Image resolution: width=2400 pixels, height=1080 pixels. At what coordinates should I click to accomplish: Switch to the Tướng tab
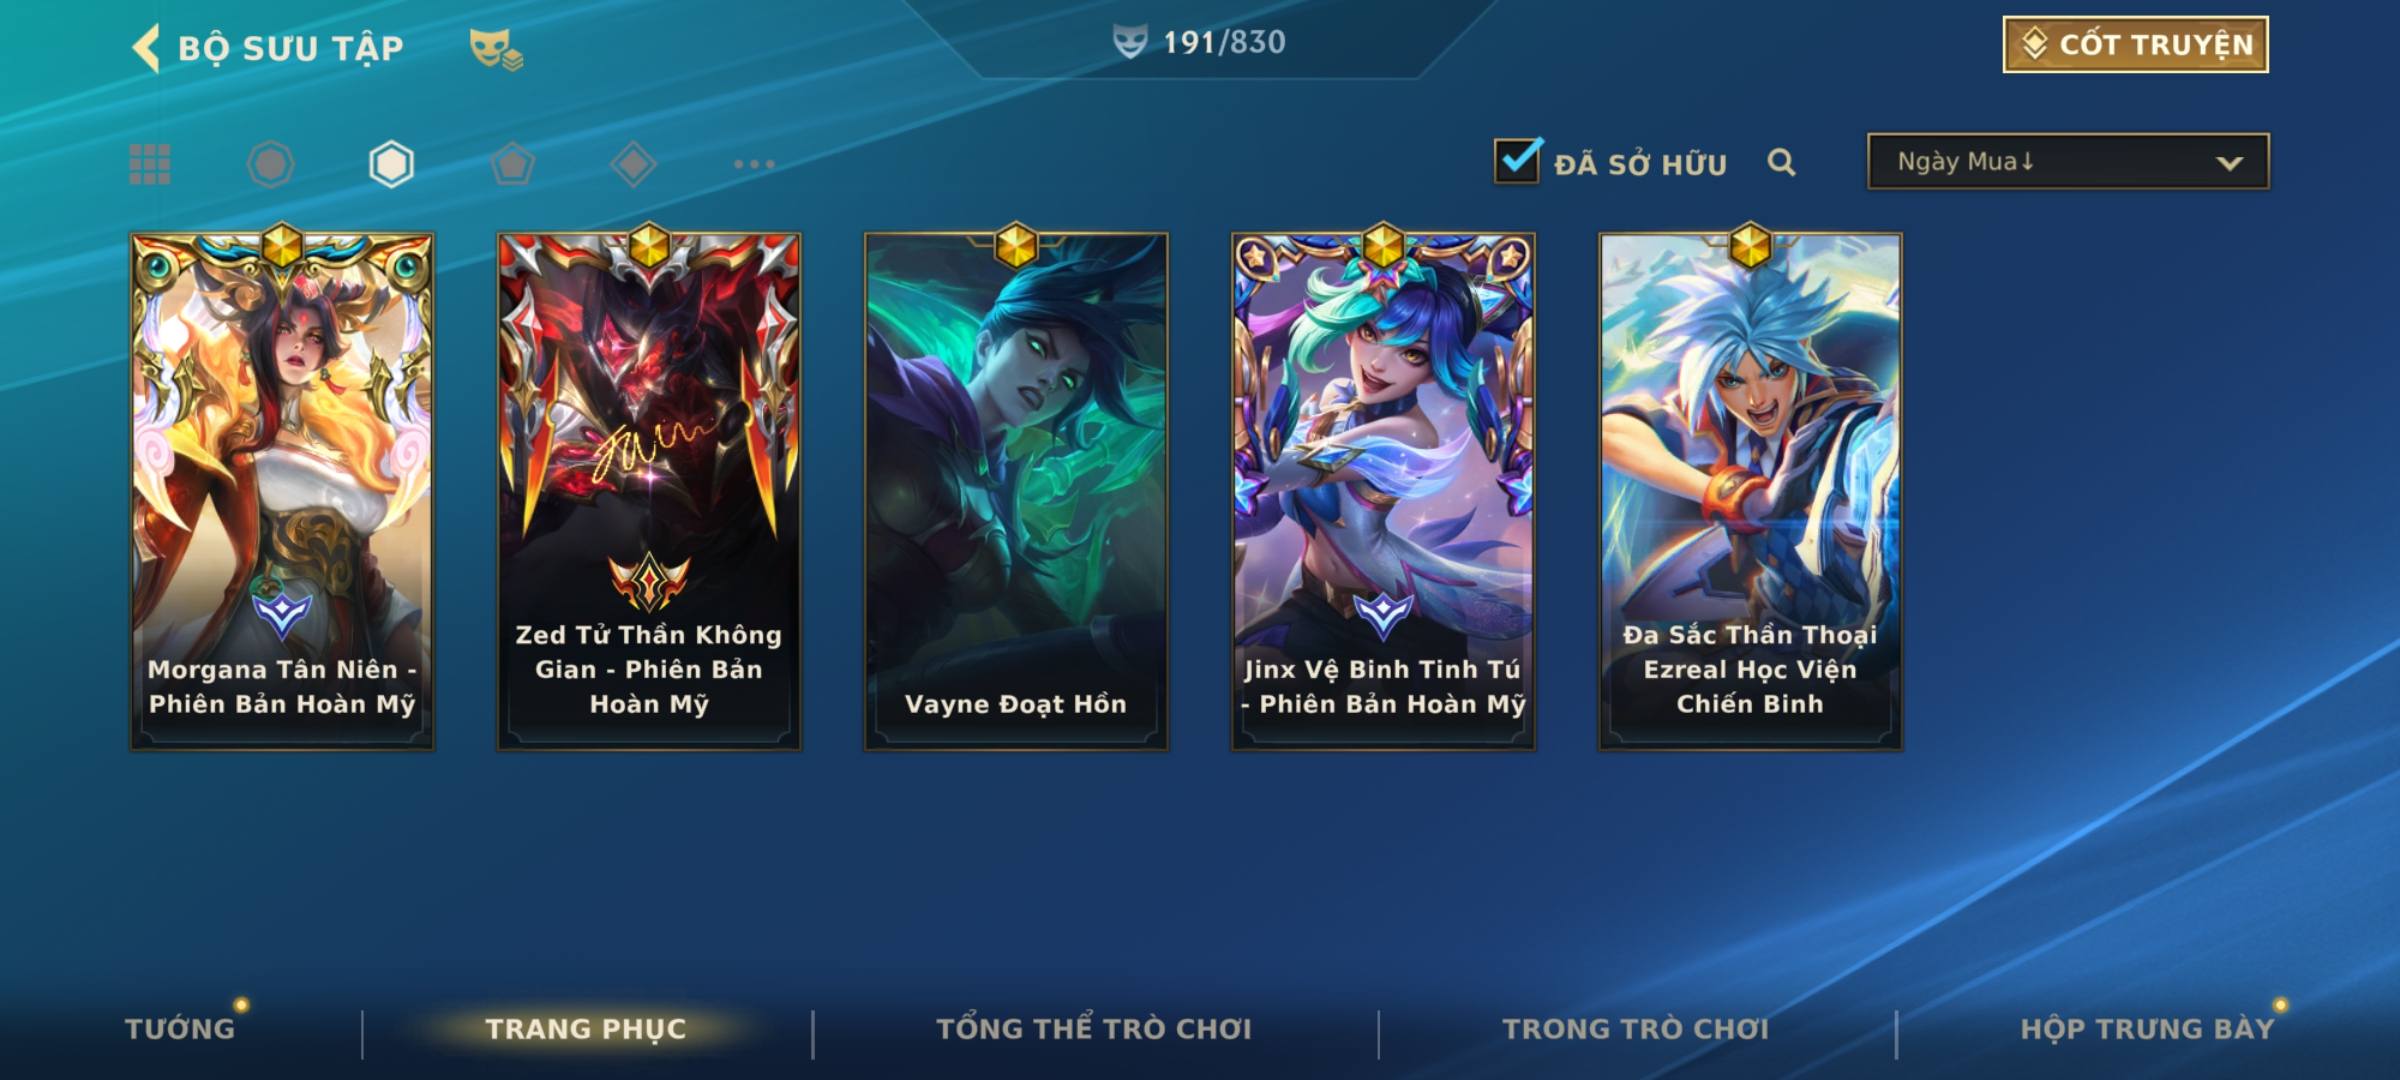pyautogui.click(x=180, y=1029)
